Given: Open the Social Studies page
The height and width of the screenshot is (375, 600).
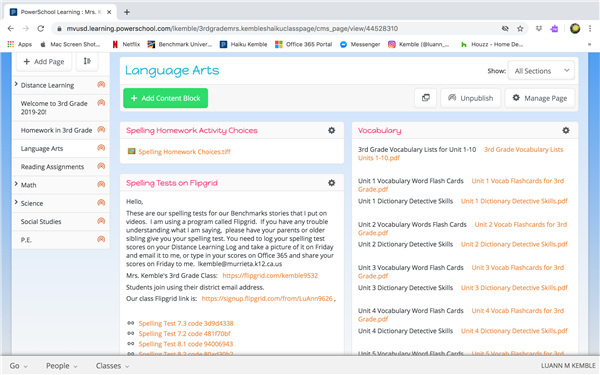Looking at the screenshot, I should point(41,222).
